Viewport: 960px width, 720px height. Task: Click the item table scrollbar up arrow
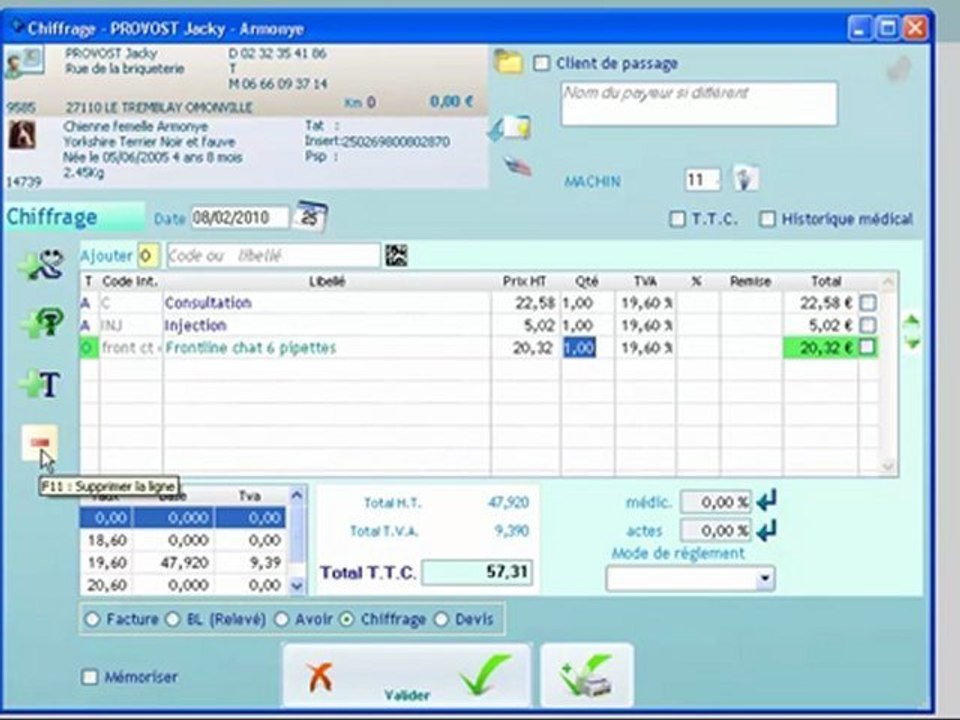(888, 282)
